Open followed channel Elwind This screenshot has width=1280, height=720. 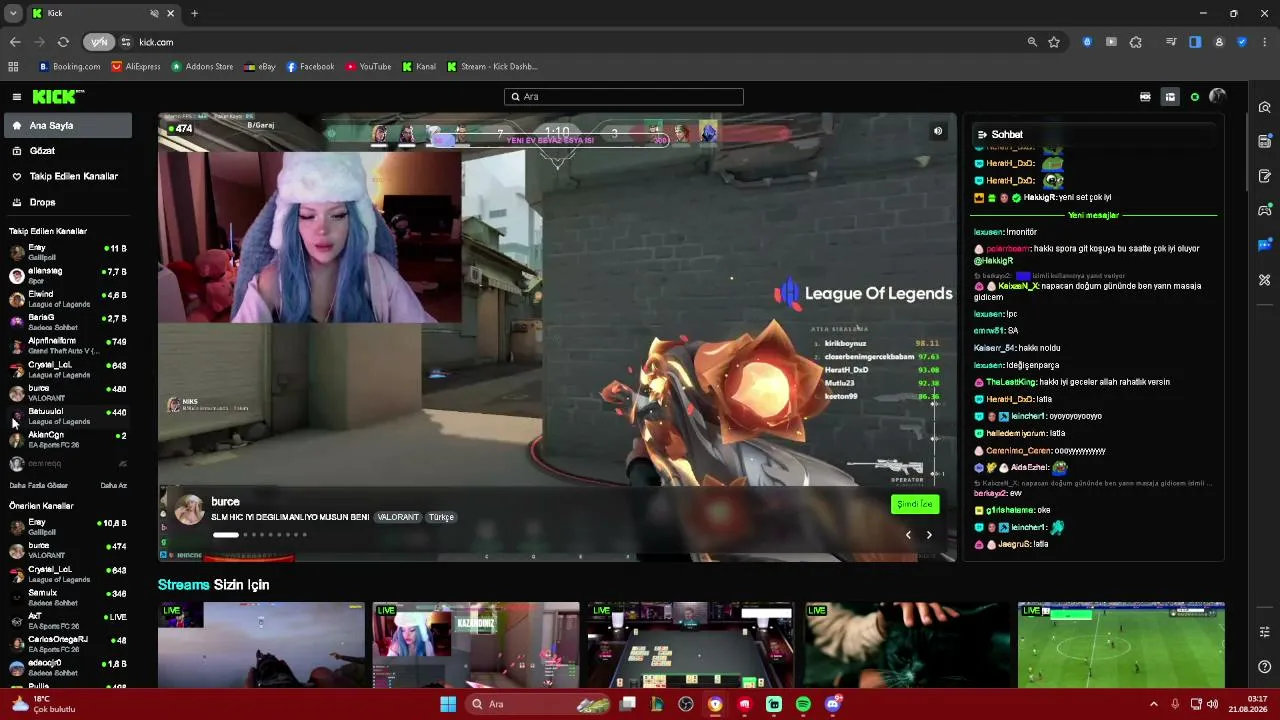(67, 299)
